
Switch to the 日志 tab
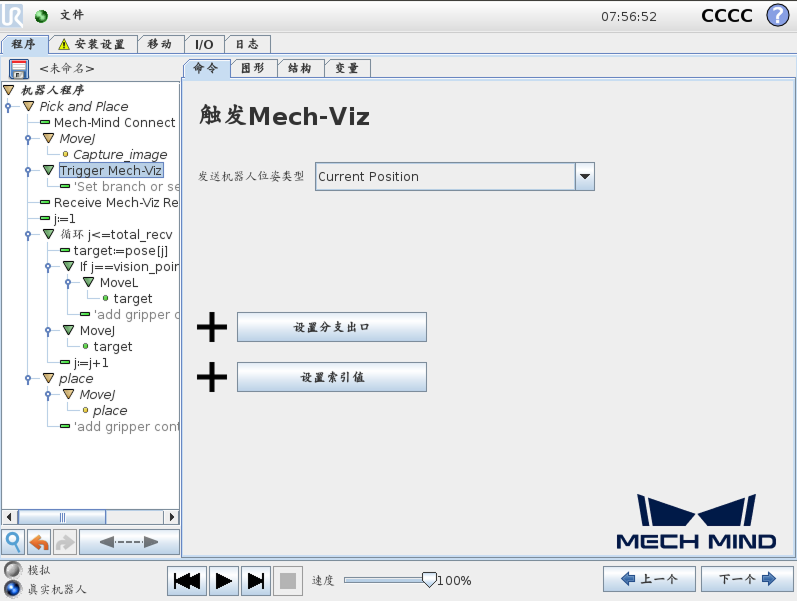pos(247,44)
